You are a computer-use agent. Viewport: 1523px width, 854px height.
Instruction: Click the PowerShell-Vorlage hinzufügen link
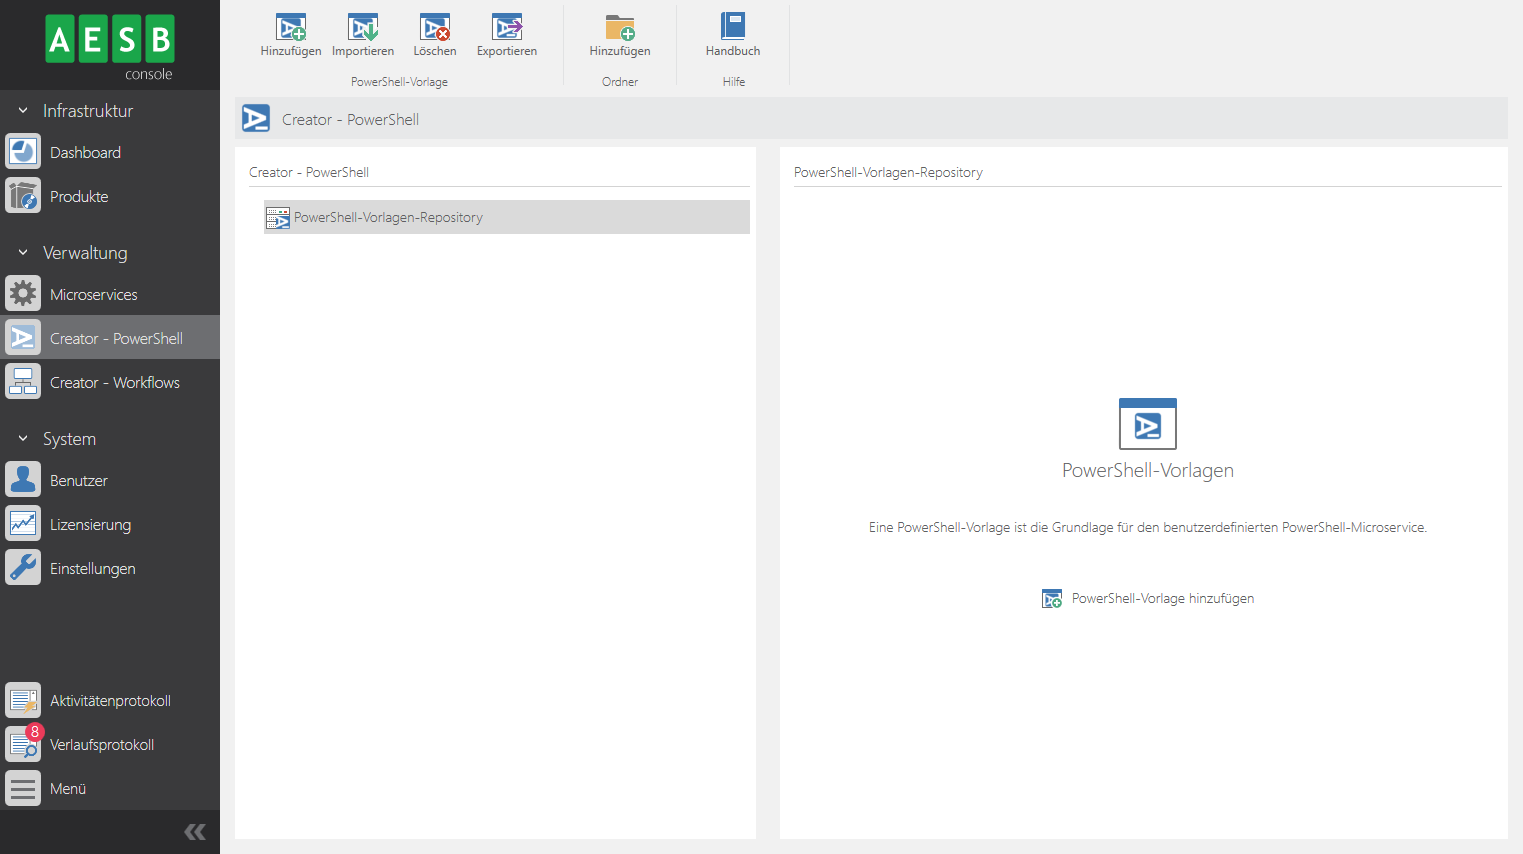[1162, 599]
